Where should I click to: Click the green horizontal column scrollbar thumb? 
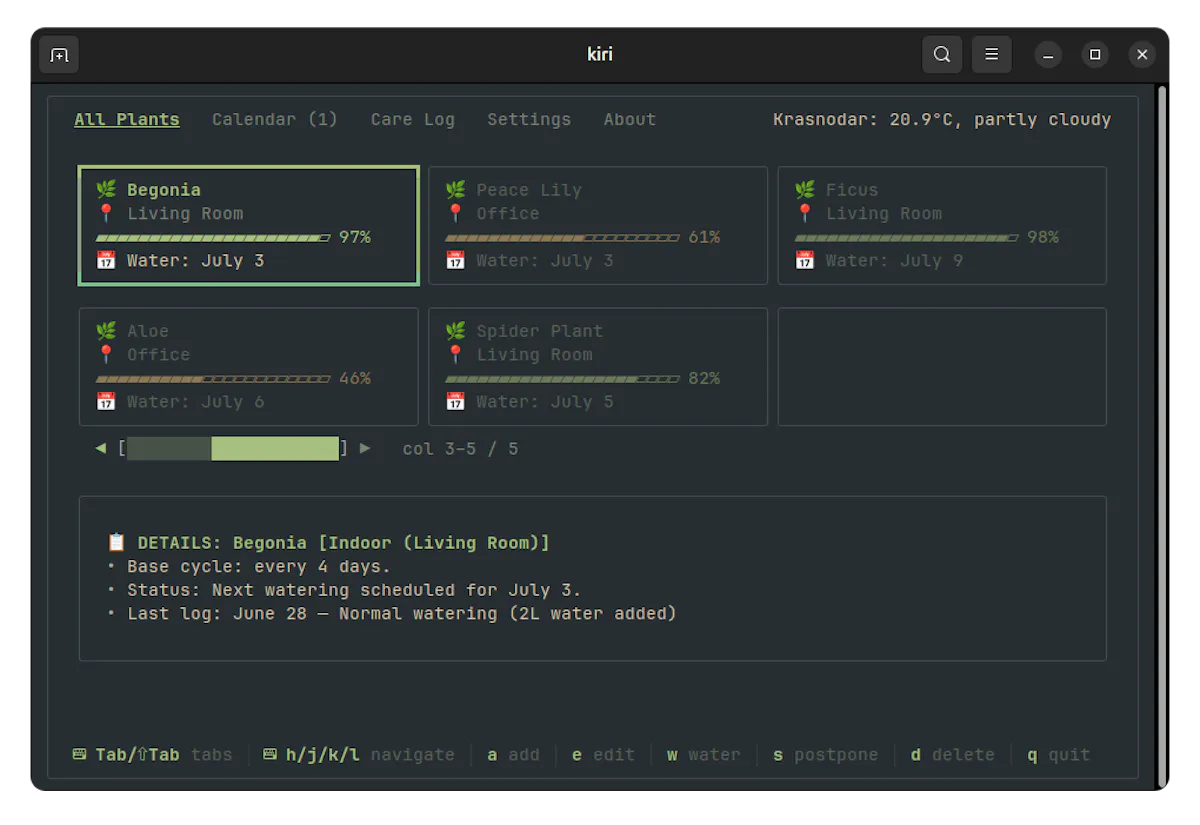tap(275, 448)
